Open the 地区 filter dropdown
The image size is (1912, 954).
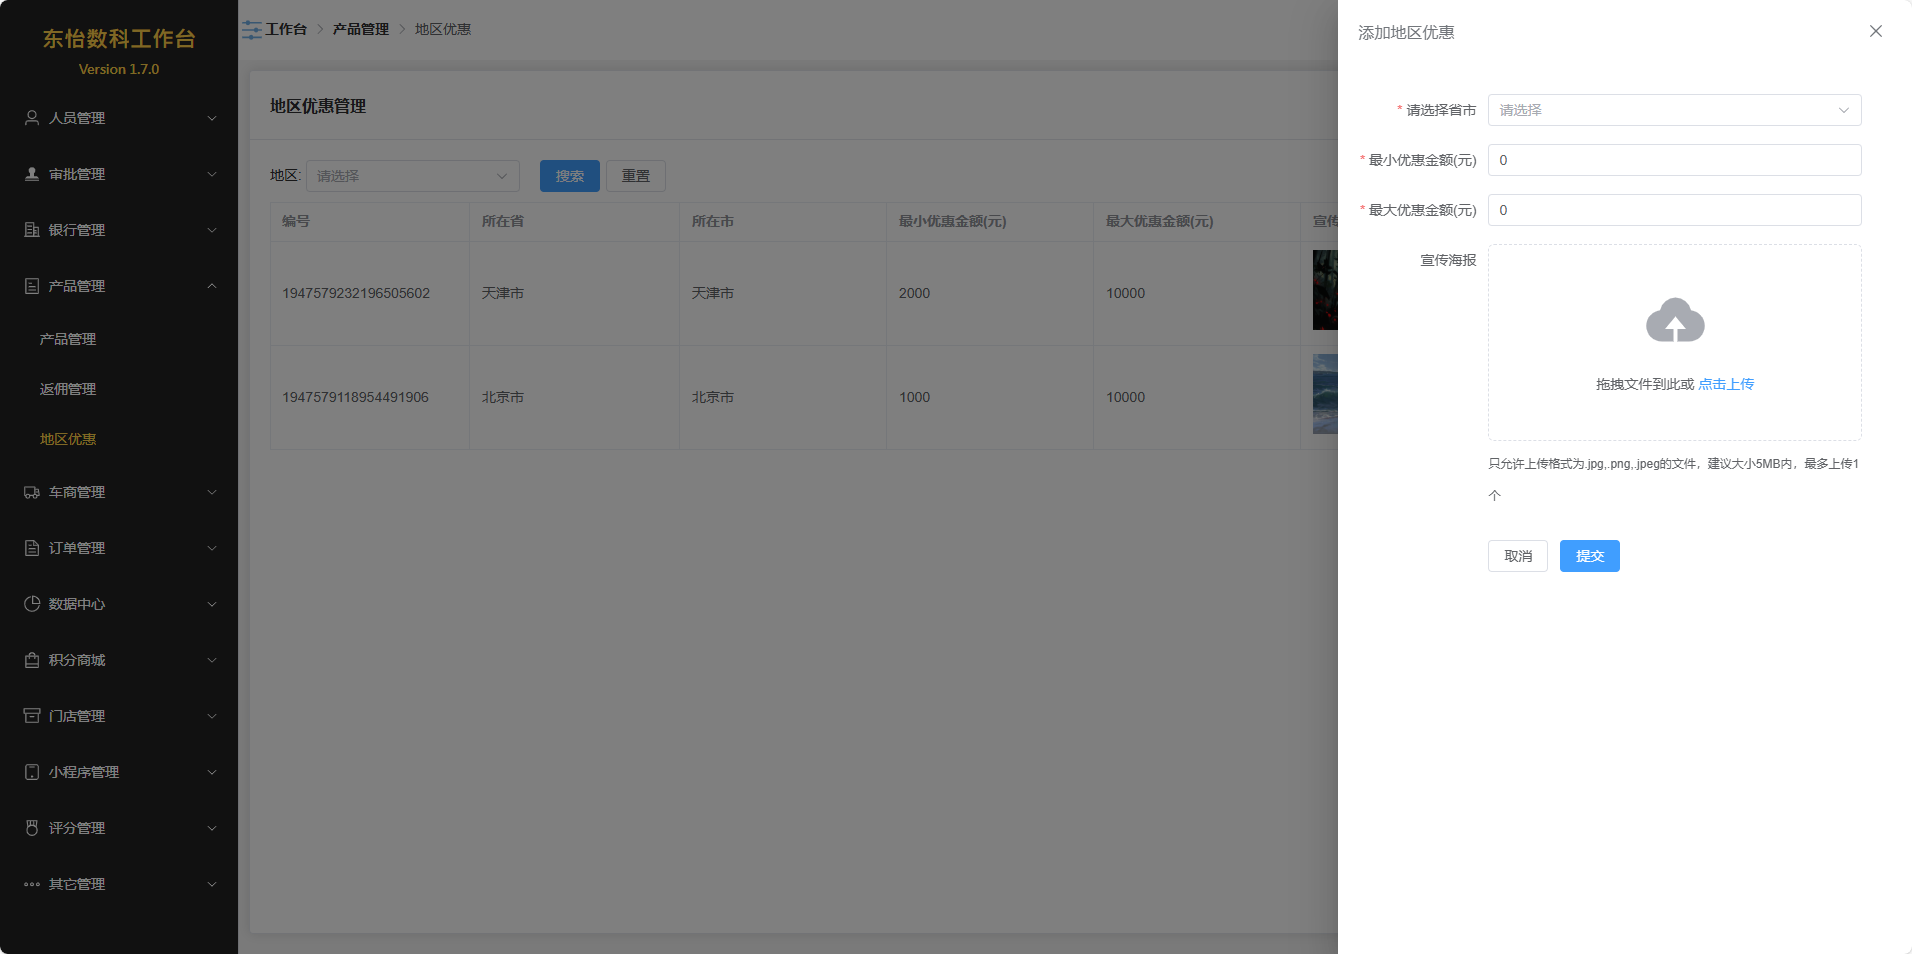[x=412, y=176]
